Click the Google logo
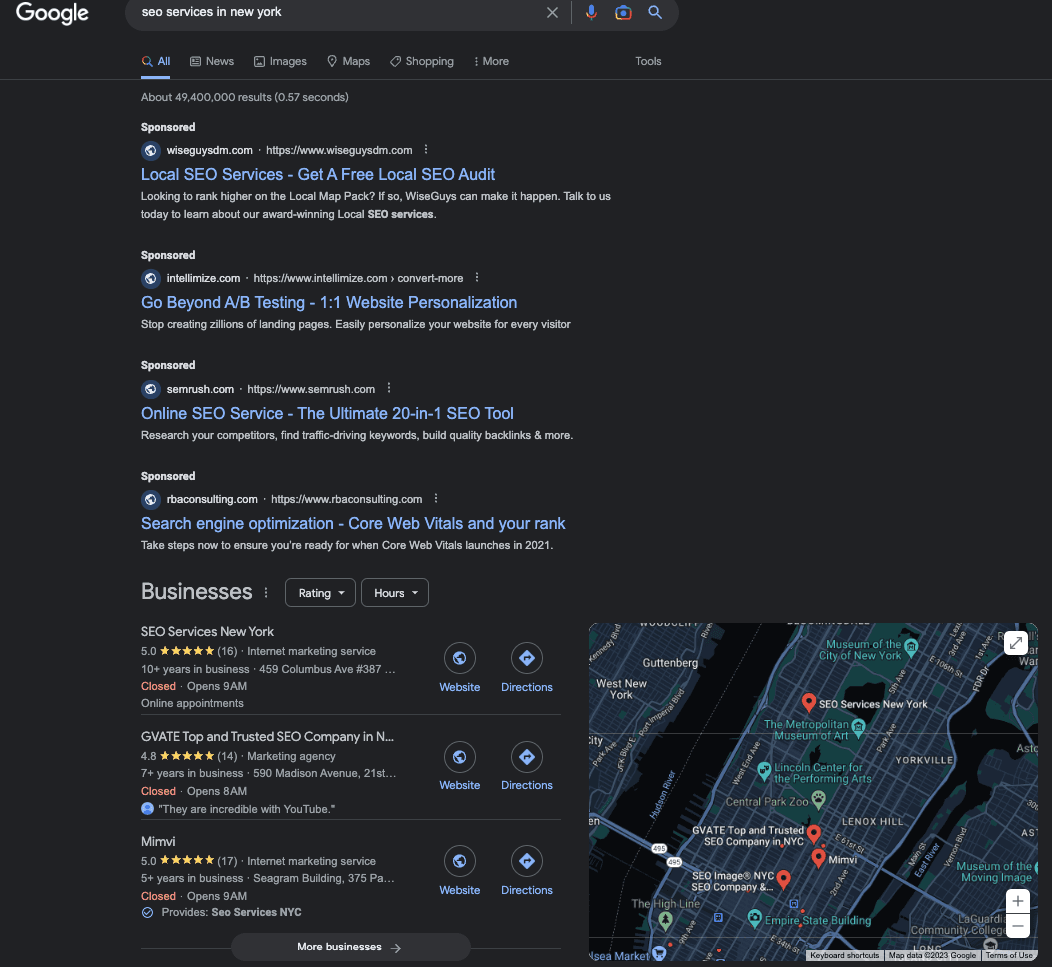Screen dimensions: 1052x967 tap(52, 13)
